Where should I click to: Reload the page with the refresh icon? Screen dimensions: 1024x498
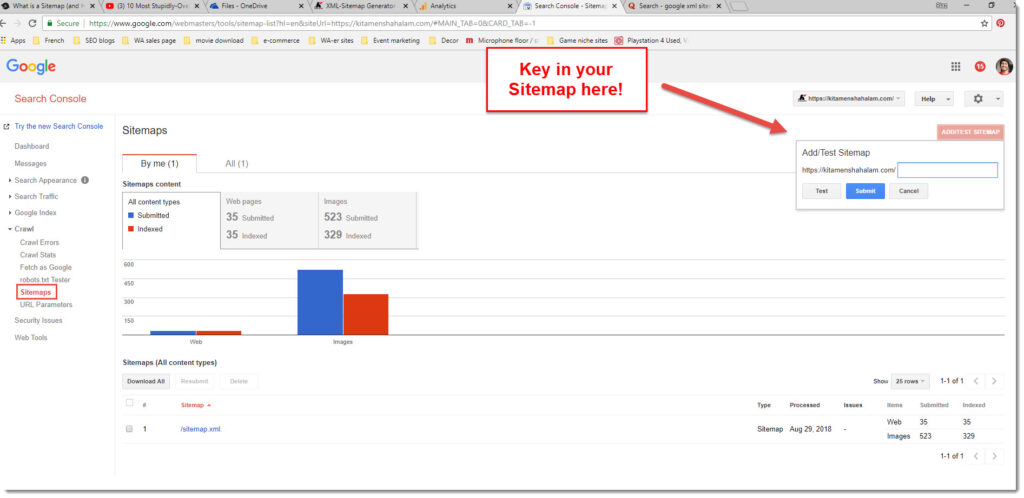pyautogui.click(x=32, y=23)
